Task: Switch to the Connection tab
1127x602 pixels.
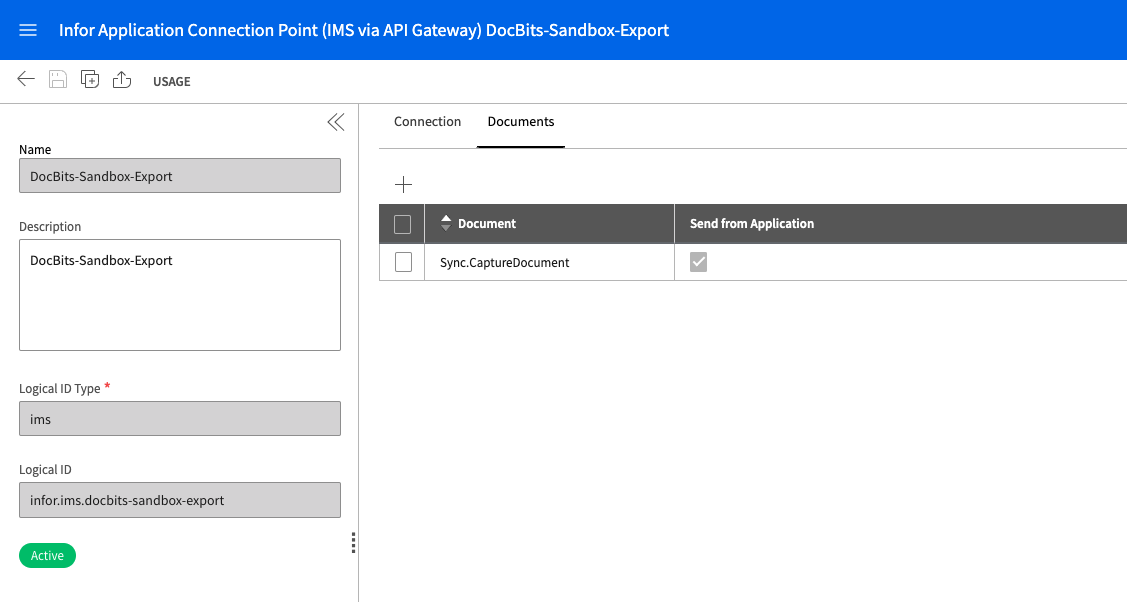Action: click(x=427, y=122)
